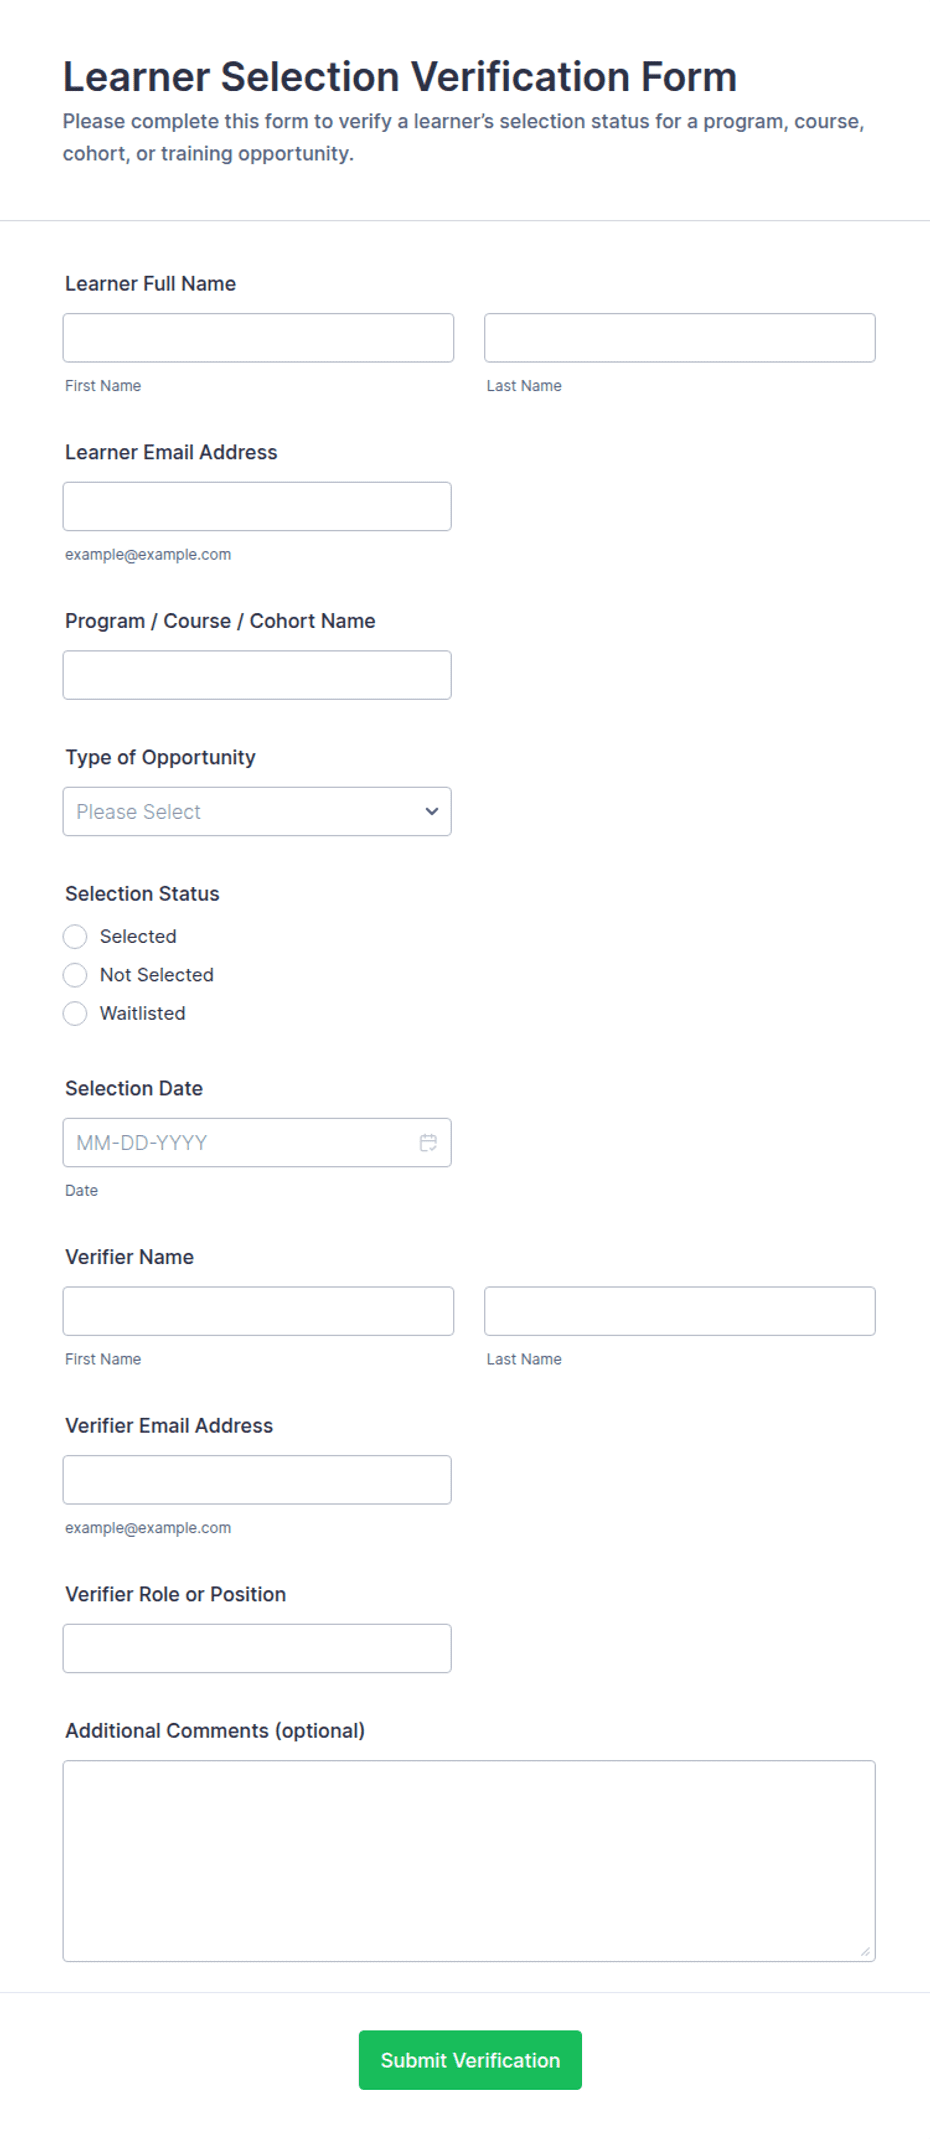Focus the Learner First Name field
This screenshot has height=2139, width=930.
258,338
